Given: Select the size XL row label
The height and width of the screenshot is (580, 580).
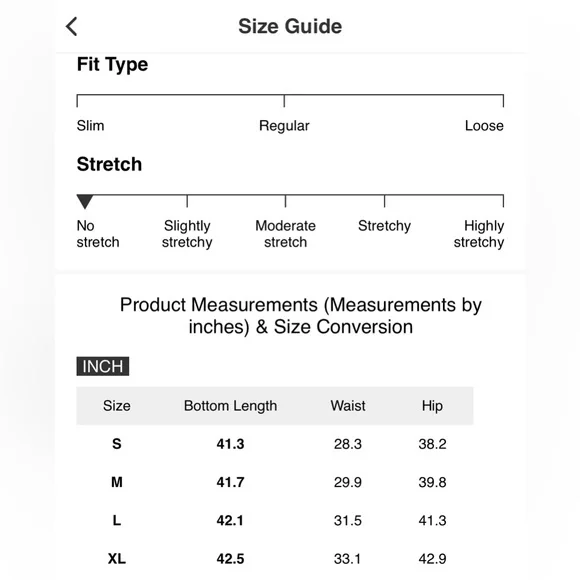Looking at the screenshot, I should click(117, 559).
